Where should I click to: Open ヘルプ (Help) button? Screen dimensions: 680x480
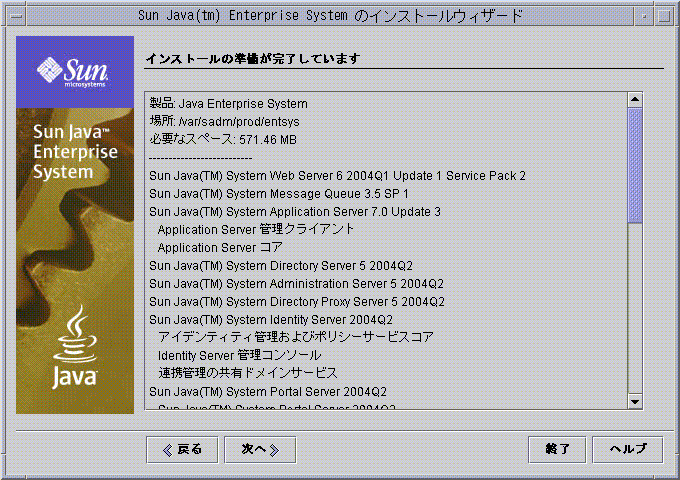tap(628, 449)
